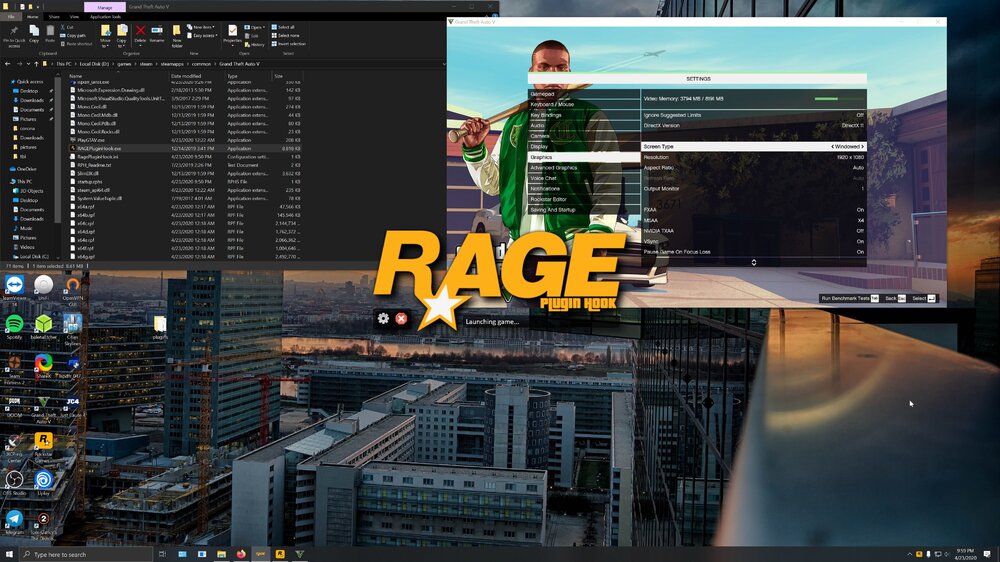Open Easy access dropdown in ribbon
The height and width of the screenshot is (562, 1000).
coord(201,36)
